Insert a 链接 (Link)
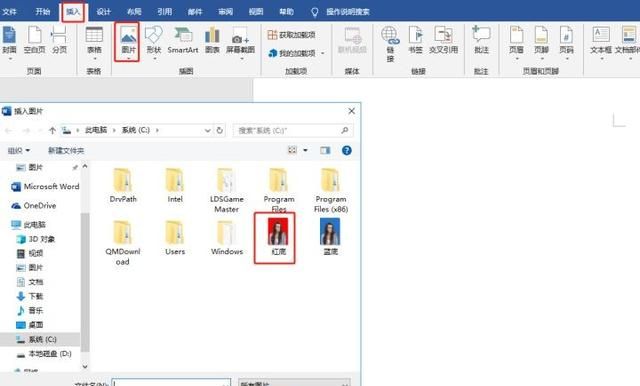 coord(390,44)
